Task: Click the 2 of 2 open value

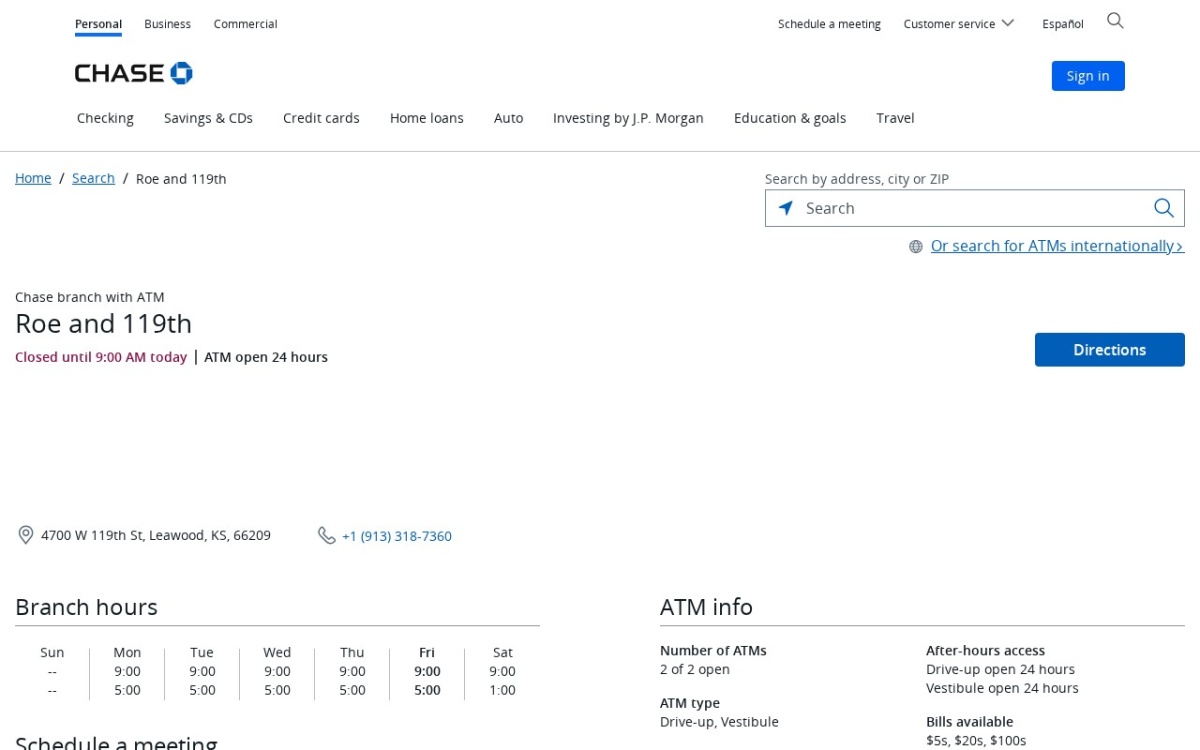Action: (x=695, y=669)
